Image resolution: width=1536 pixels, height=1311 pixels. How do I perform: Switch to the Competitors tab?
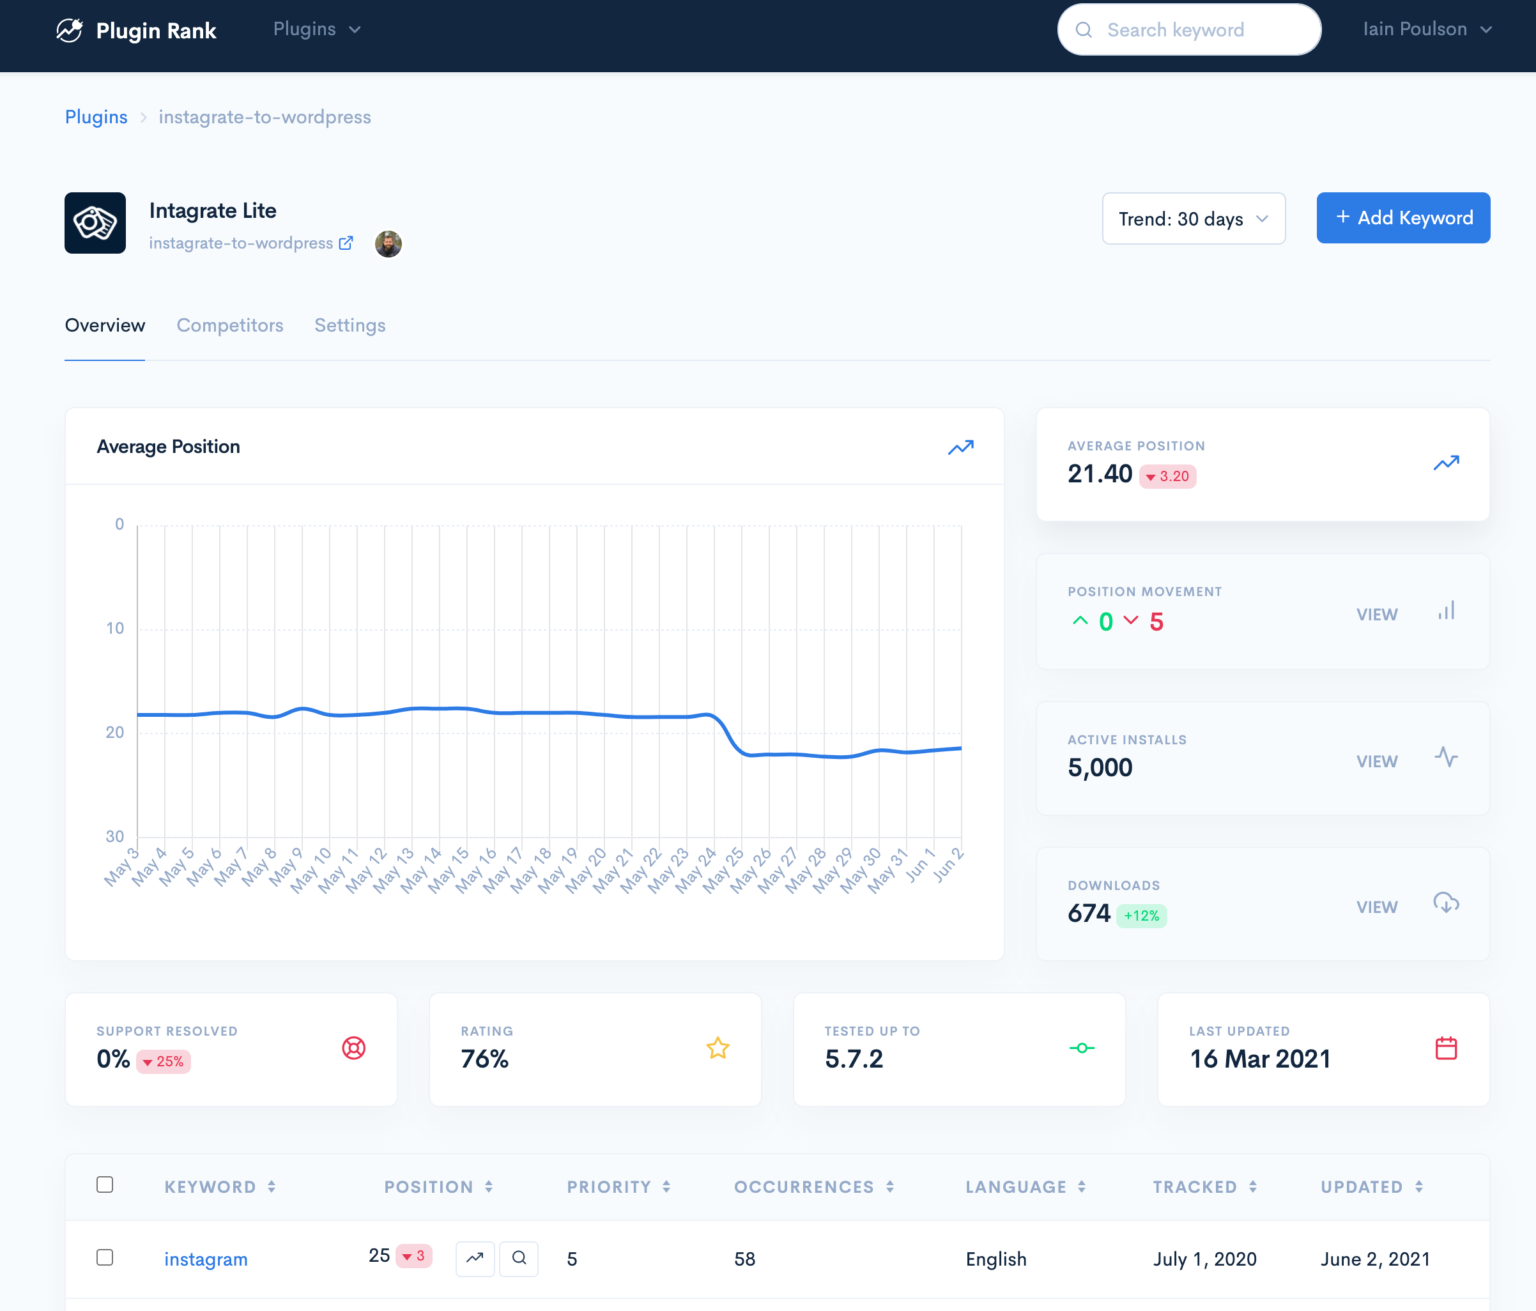229,325
